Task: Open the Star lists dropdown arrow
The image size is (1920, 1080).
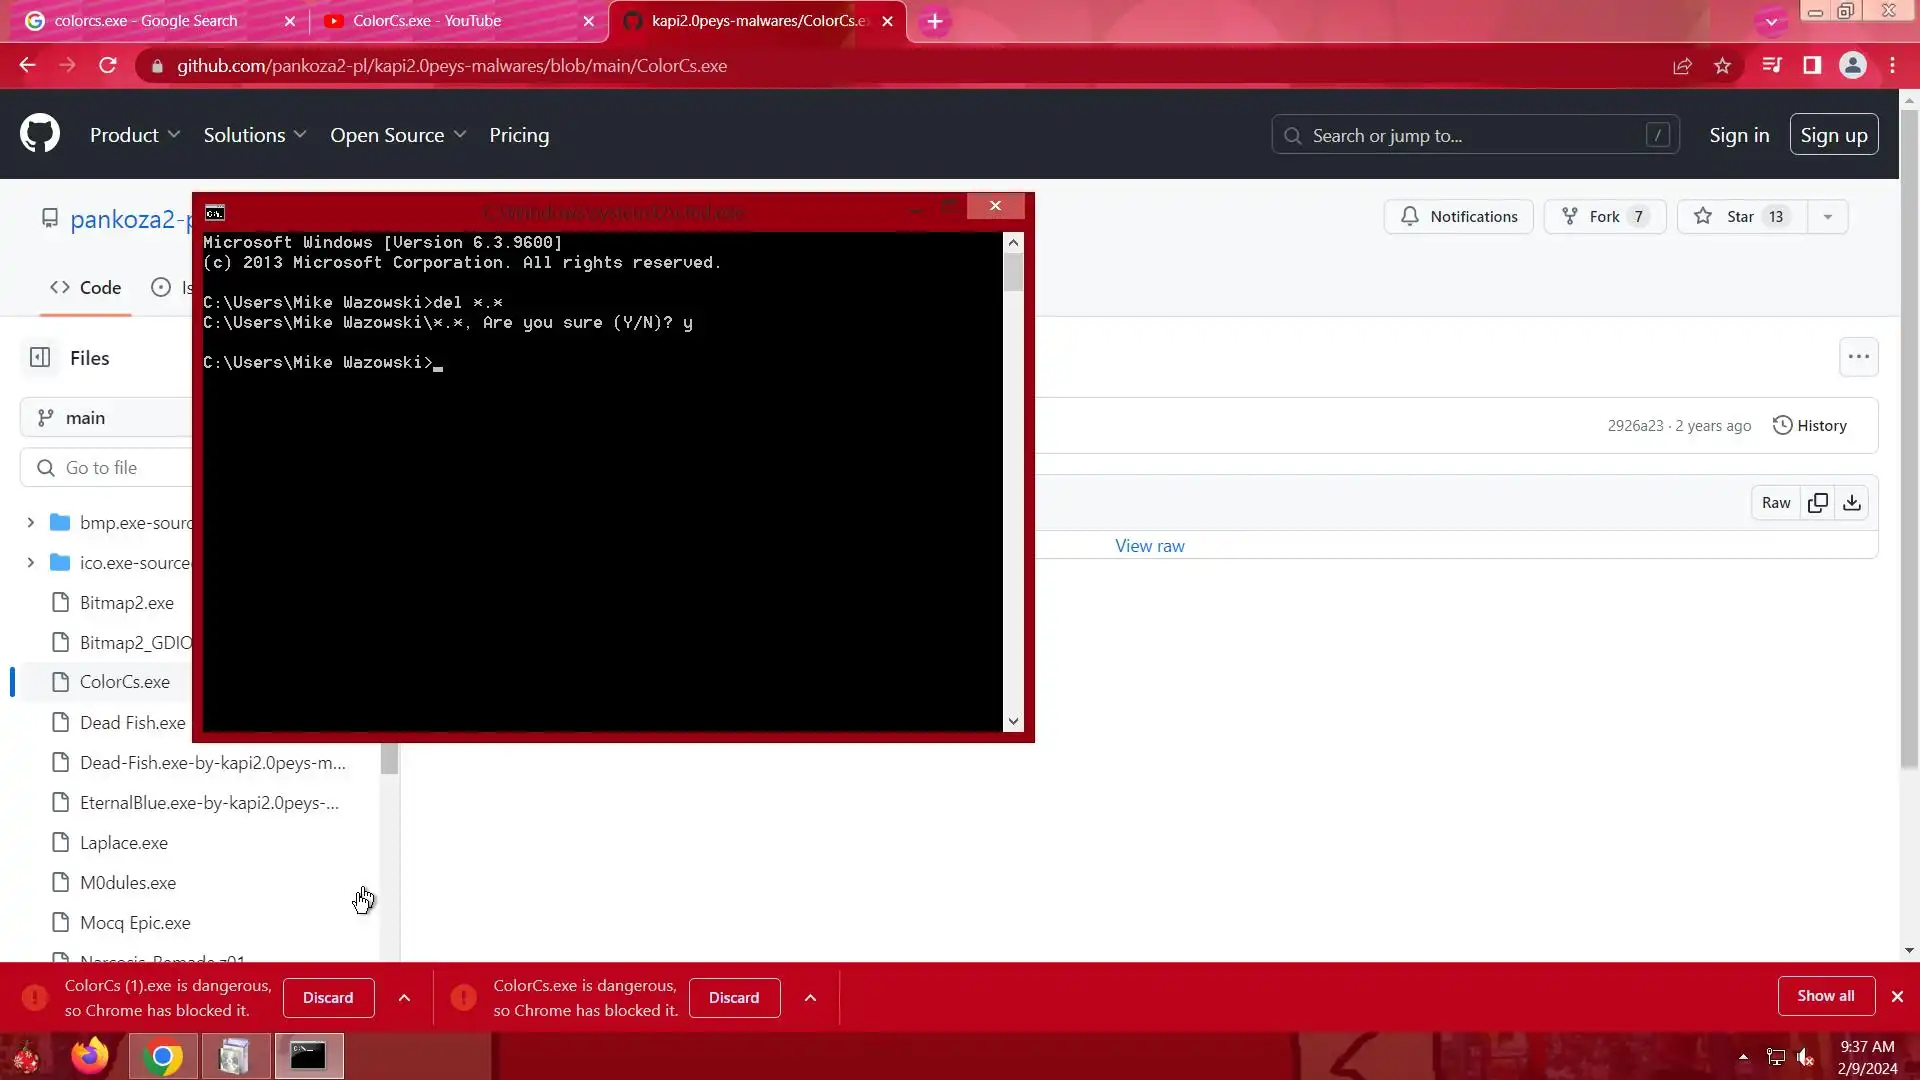Action: 1827,217
